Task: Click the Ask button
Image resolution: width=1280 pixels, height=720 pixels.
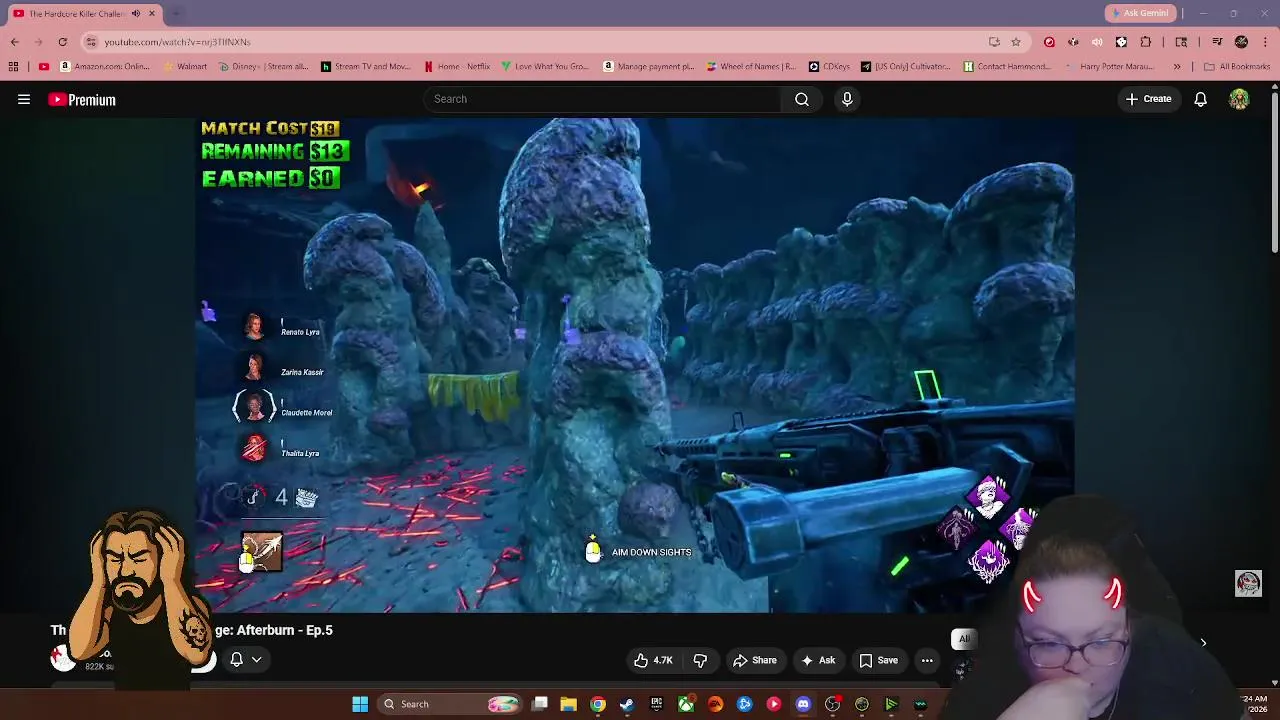Action: tap(818, 660)
